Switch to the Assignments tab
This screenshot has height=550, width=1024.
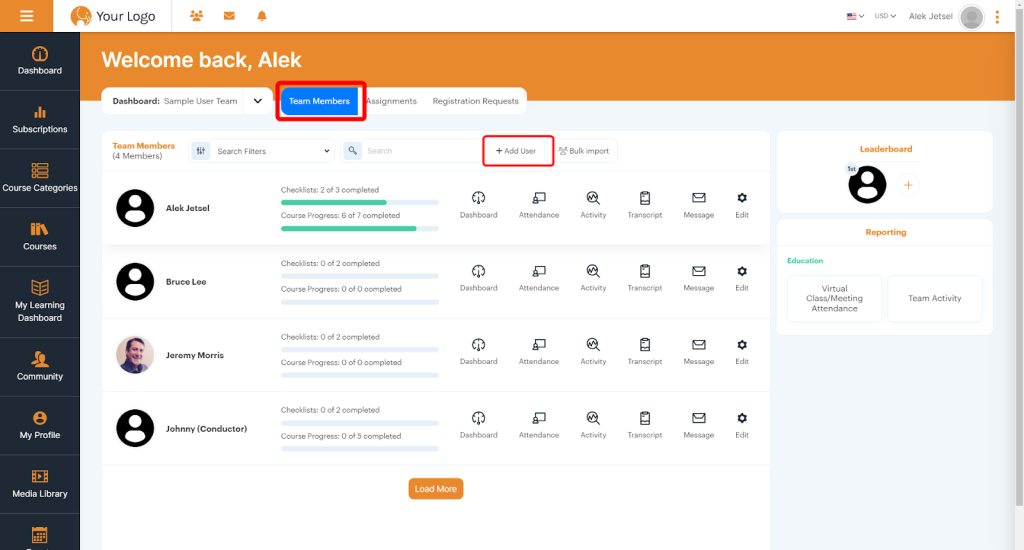pos(391,101)
